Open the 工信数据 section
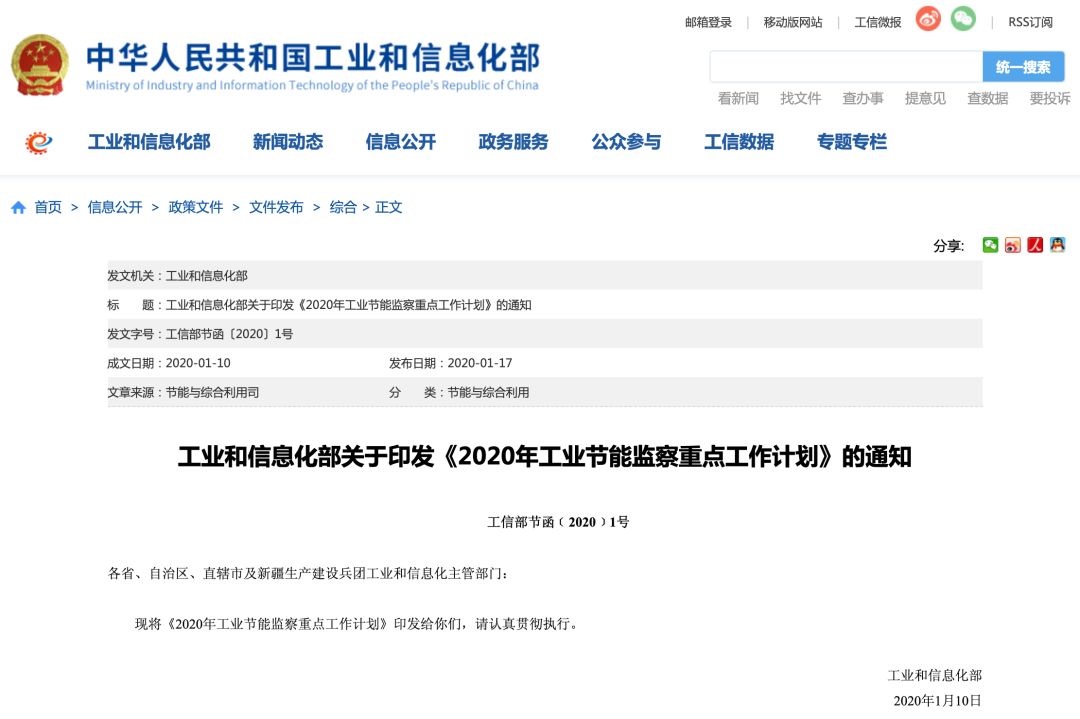1080x719 pixels. [740, 141]
